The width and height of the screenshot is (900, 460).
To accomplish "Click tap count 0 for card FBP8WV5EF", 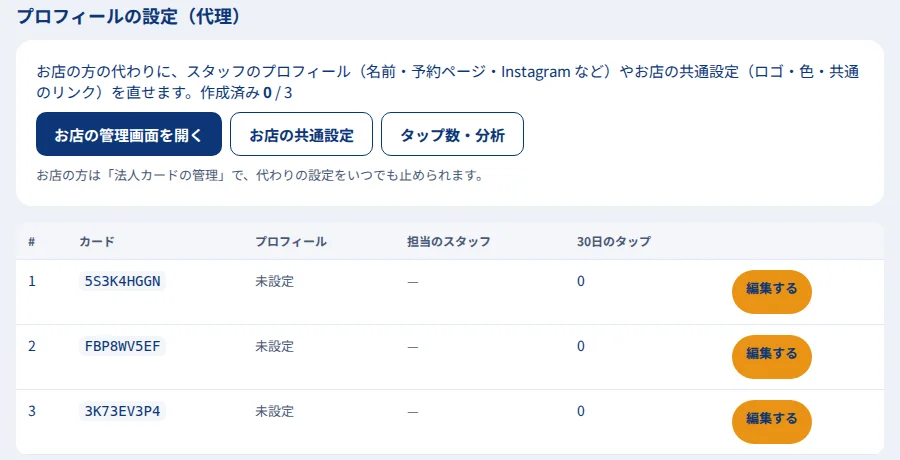I will click(581, 346).
